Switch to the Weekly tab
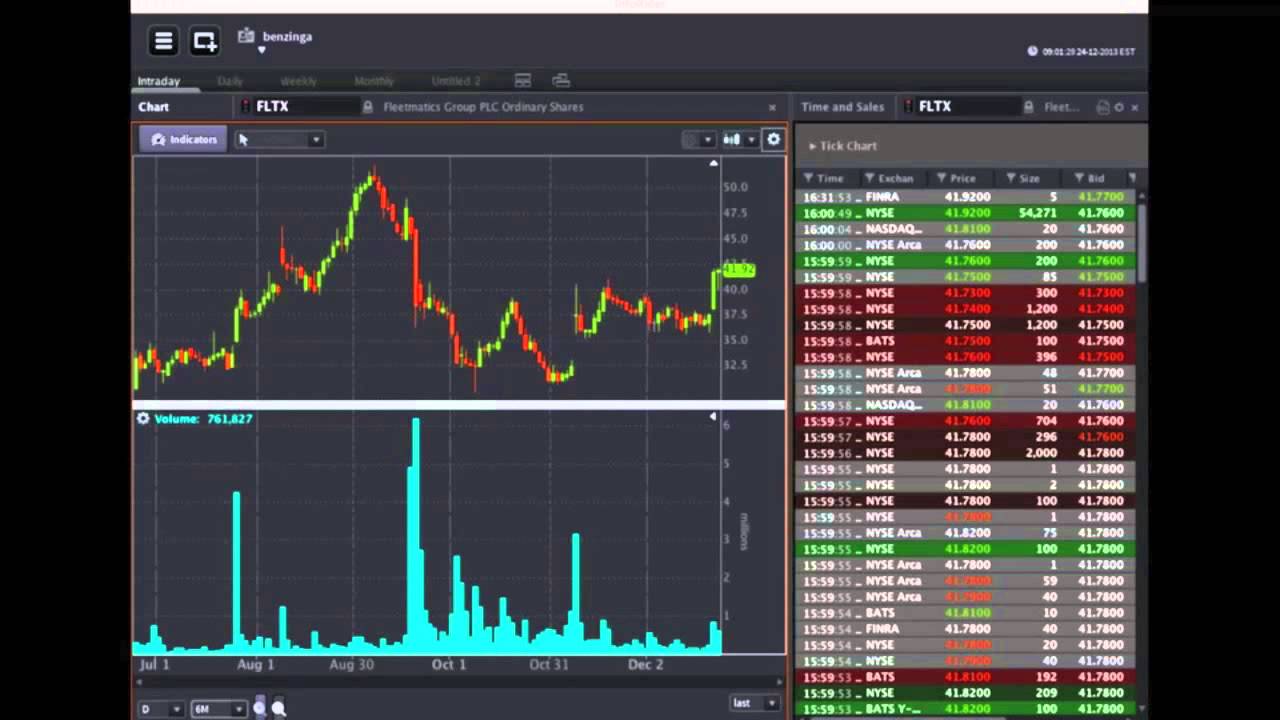The image size is (1280, 720). point(298,81)
